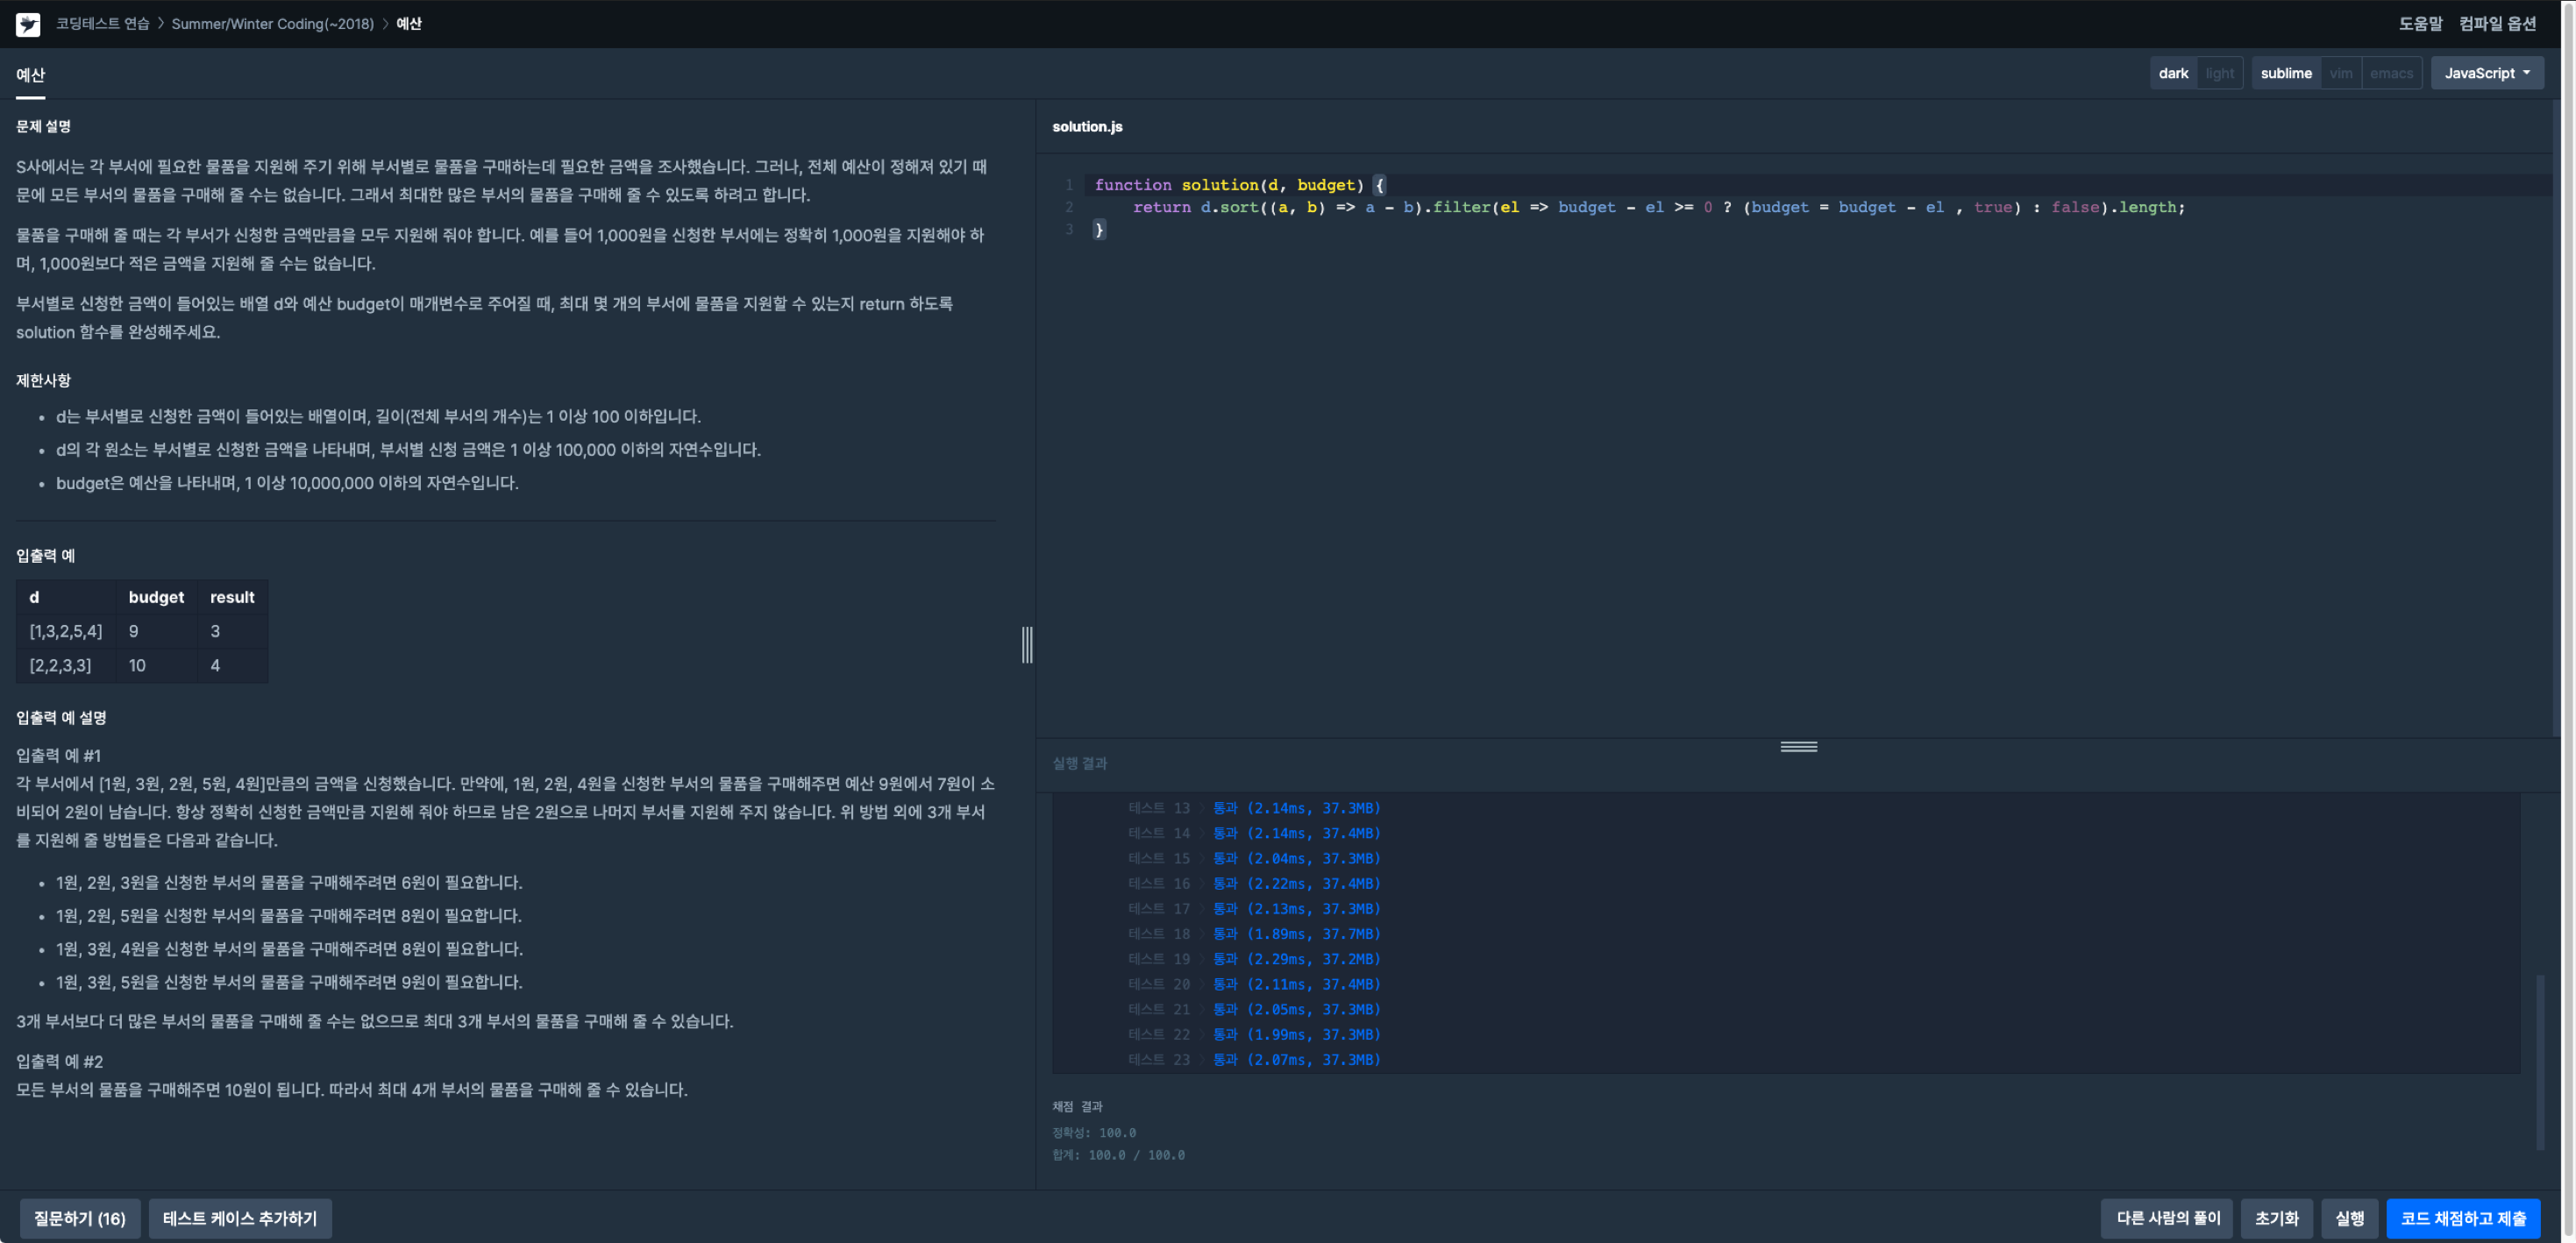The width and height of the screenshot is (2576, 1243).
Task: Switch keymap to emacs
Action: click(2391, 73)
